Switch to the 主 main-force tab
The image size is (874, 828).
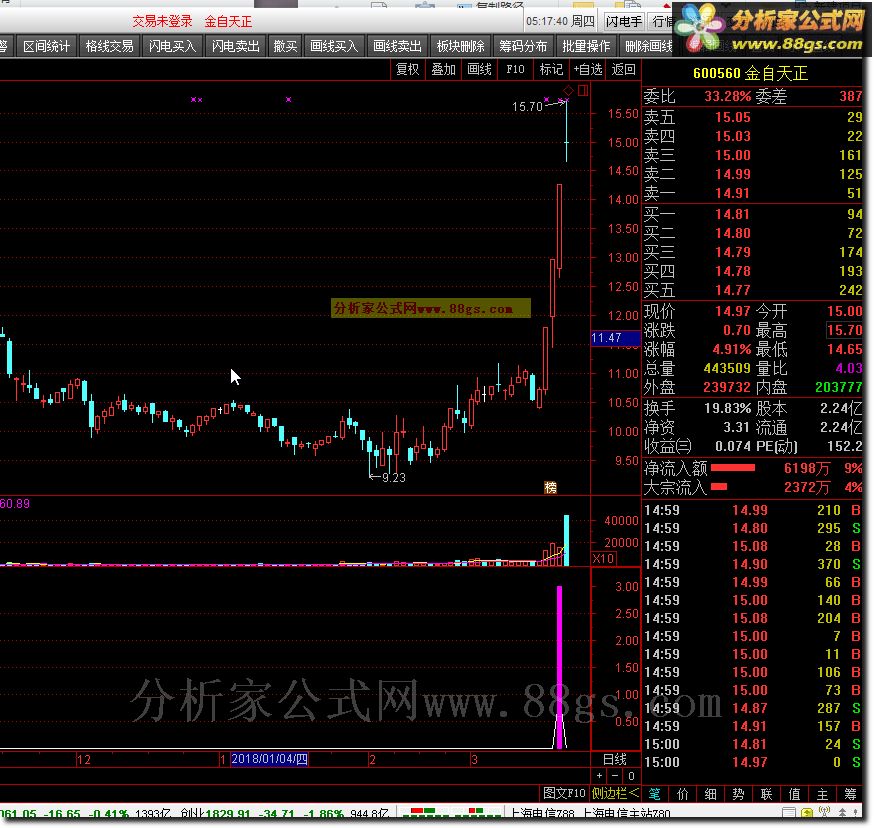click(822, 793)
